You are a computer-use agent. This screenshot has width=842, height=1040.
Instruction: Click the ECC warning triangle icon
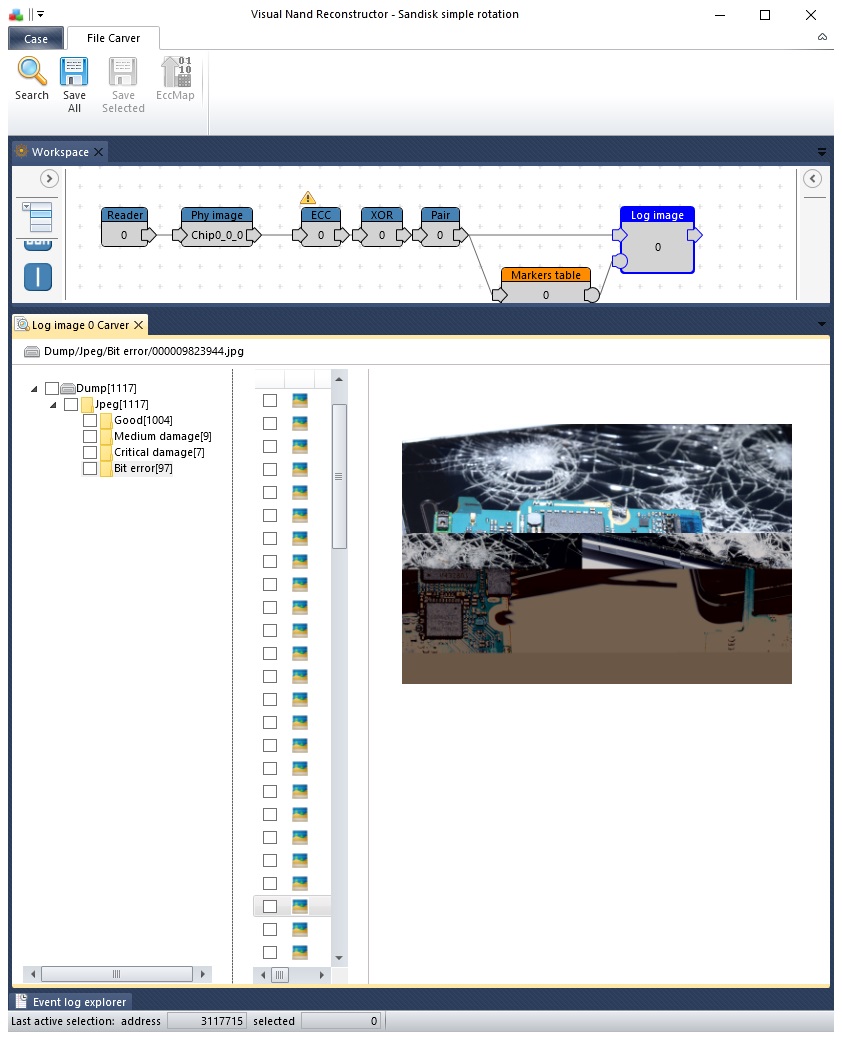pyautogui.click(x=307, y=198)
